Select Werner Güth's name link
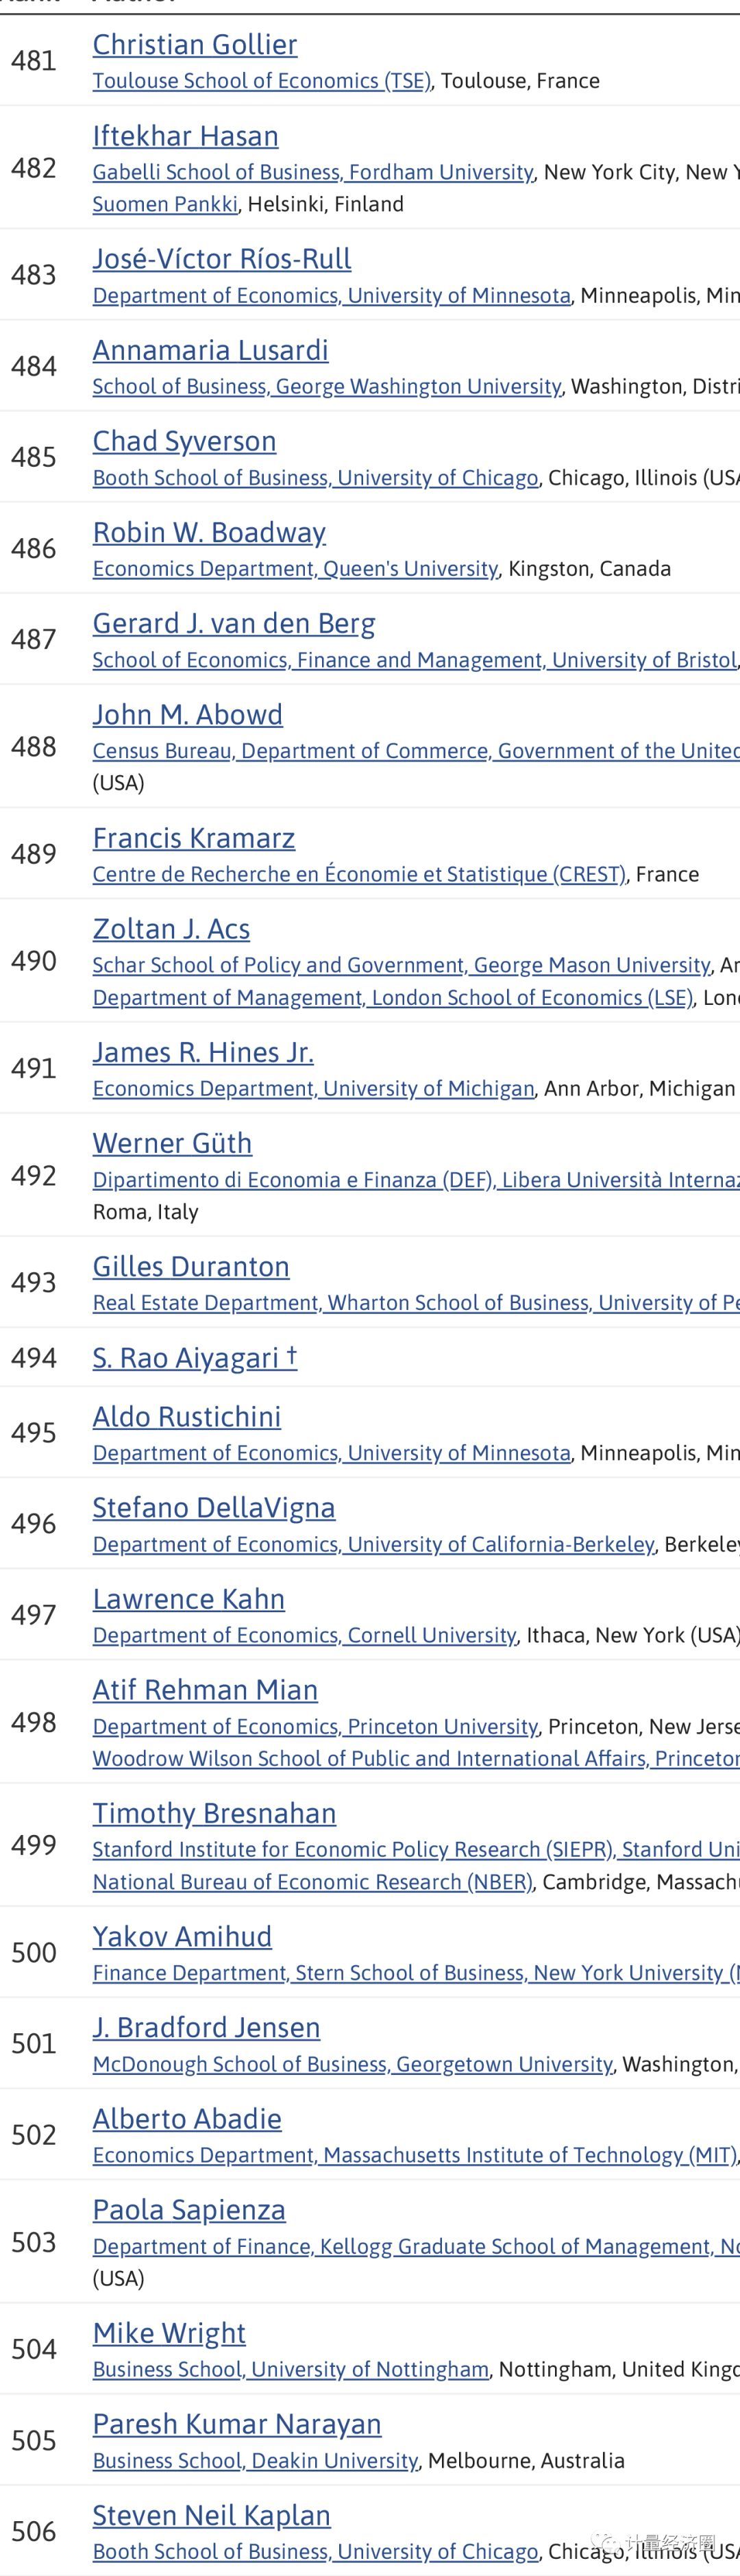The image size is (740, 2576). pyautogui.click(x=172, y=1143)
